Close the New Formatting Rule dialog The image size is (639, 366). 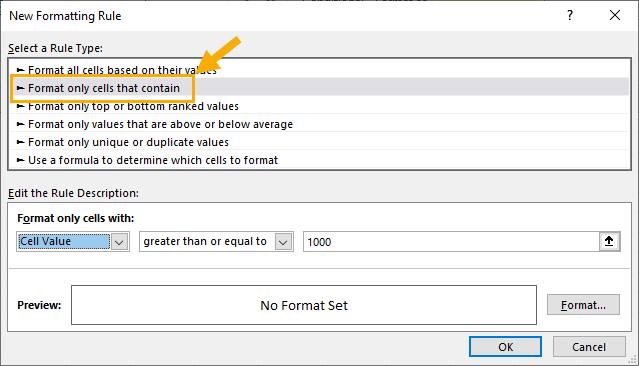point(615,15)
